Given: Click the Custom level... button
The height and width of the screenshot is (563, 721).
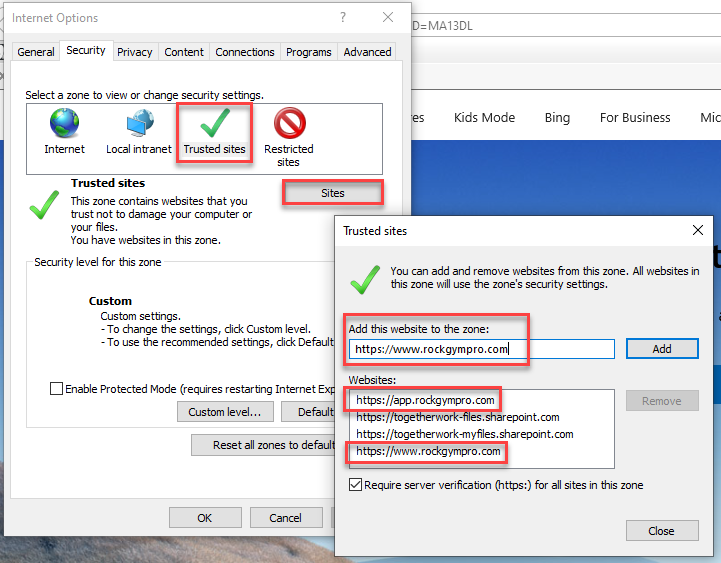Looking at the screenshot, I should click(225, 412).
